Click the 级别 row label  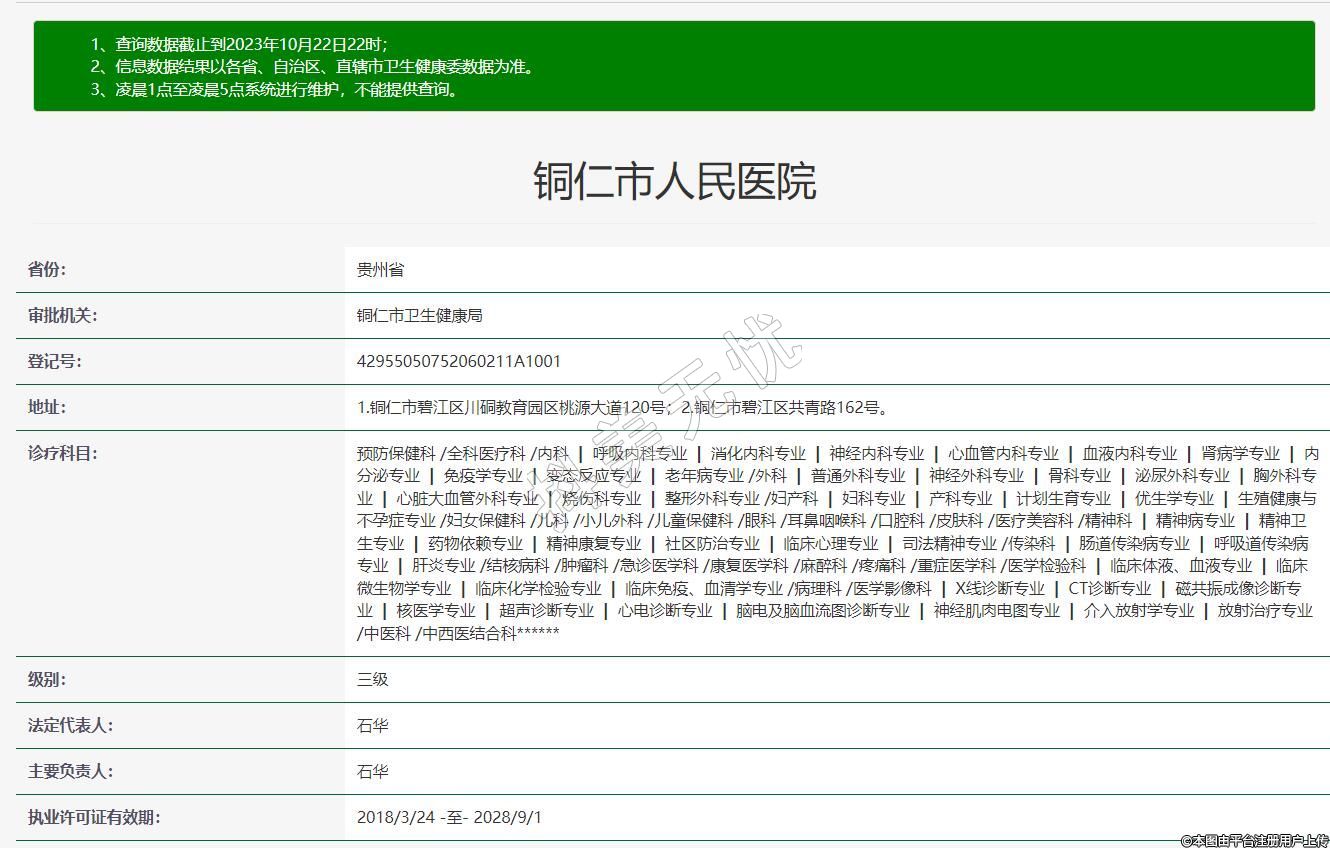pos(47,680)
